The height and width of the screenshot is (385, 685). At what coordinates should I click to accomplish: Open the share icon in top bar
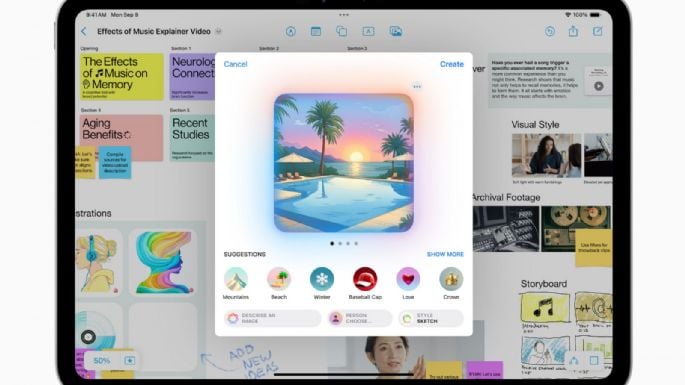pyautogui.click(x=573, y=31)
